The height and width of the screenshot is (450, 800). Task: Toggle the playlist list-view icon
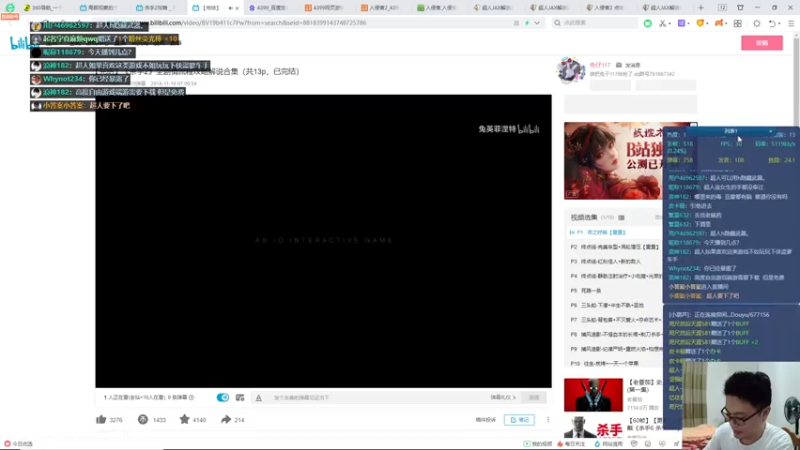(x=621, y=218)
